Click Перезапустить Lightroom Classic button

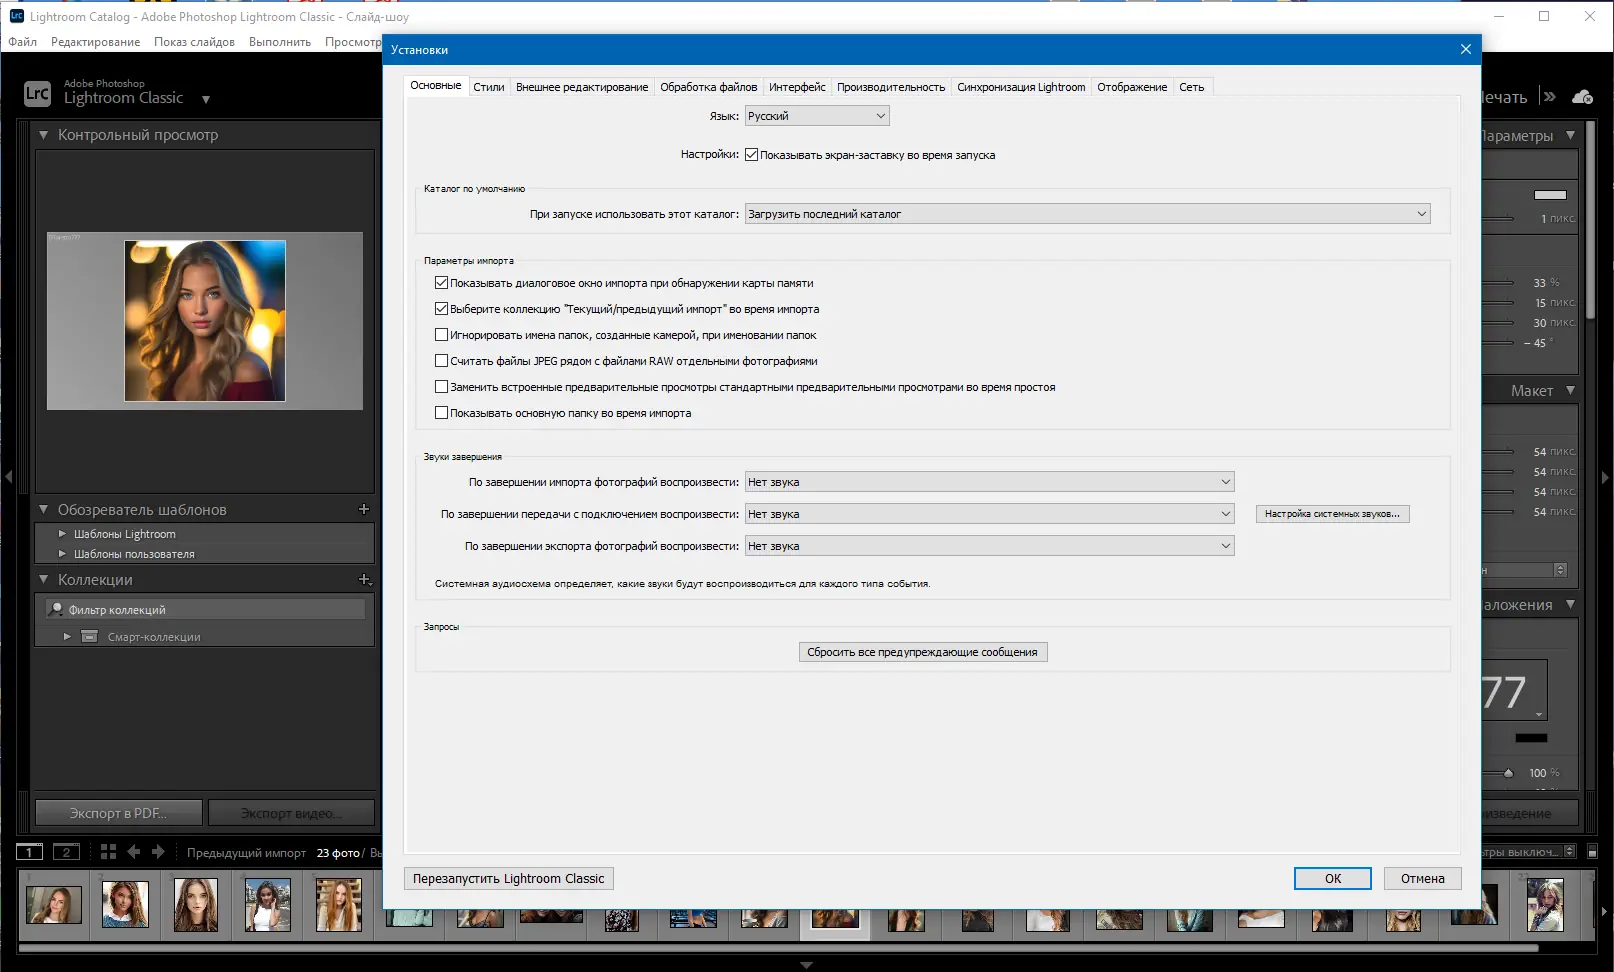(x=509, y=878)
